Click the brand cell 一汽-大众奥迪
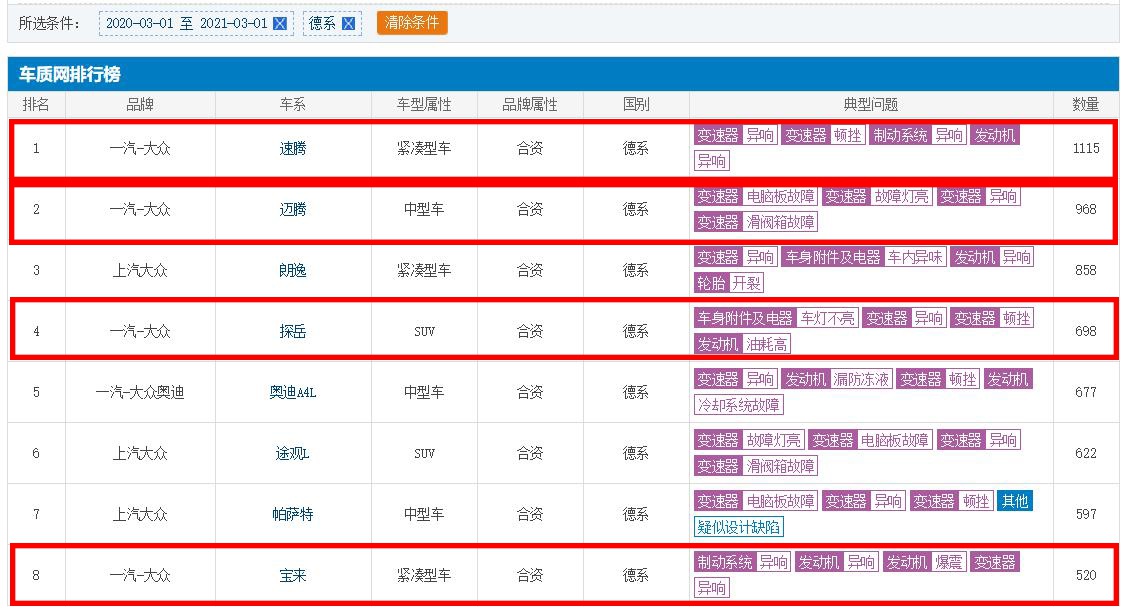 (x=140, y=393)
